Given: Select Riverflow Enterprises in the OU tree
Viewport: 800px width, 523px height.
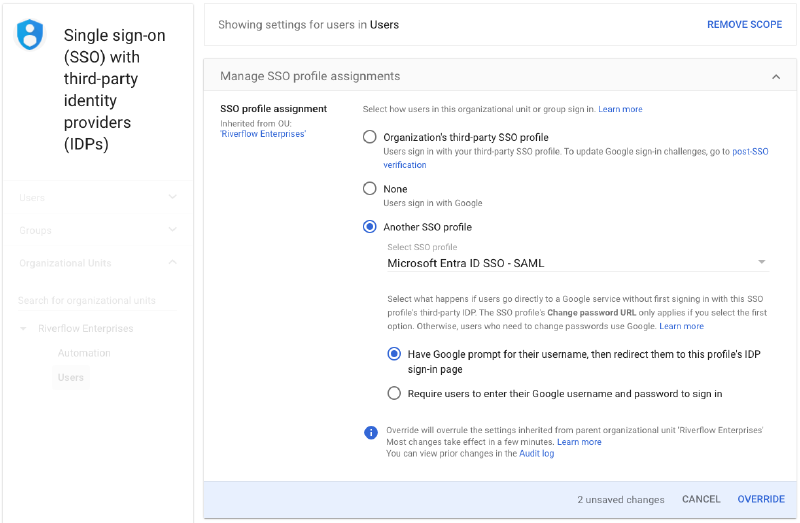Looking at the screenshot, I should point(86,328).
